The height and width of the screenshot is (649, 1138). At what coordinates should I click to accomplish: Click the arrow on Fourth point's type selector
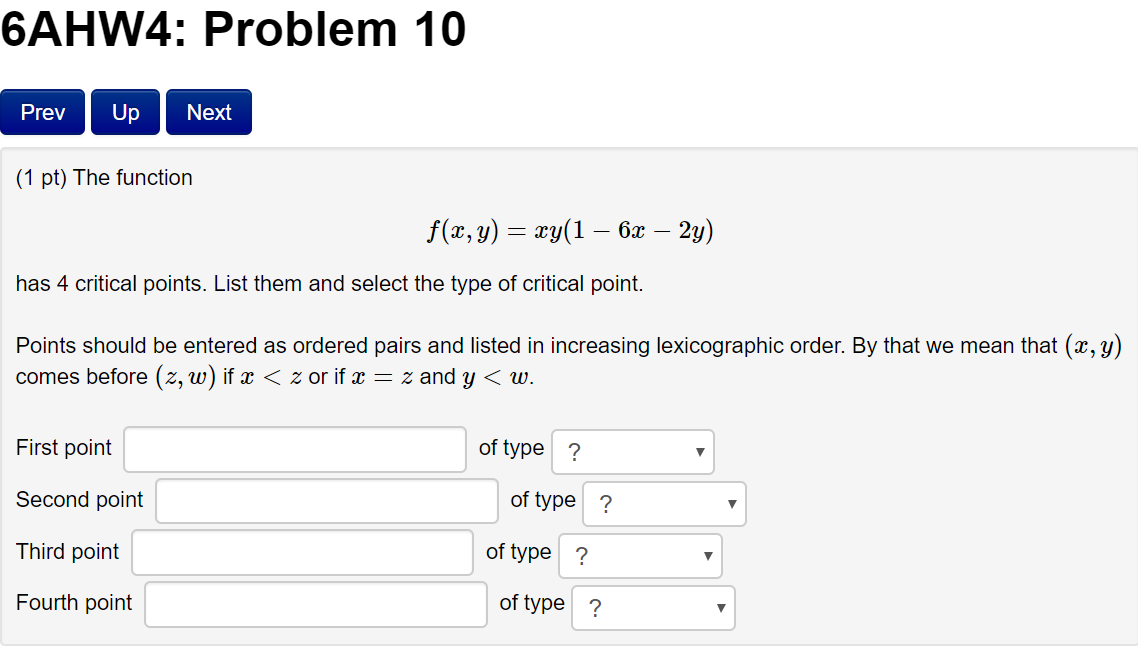[x=722, y=607]
